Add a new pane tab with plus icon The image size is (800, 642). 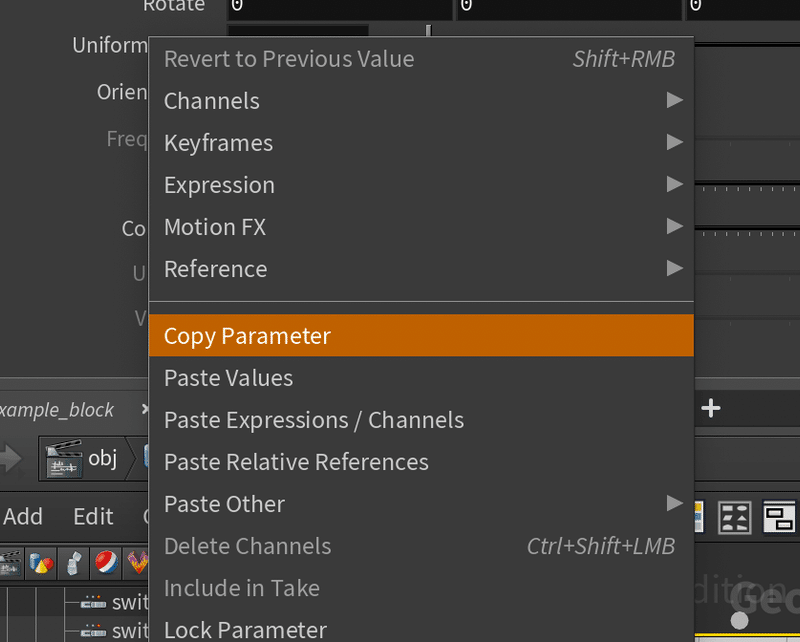[x=711, y=408]
